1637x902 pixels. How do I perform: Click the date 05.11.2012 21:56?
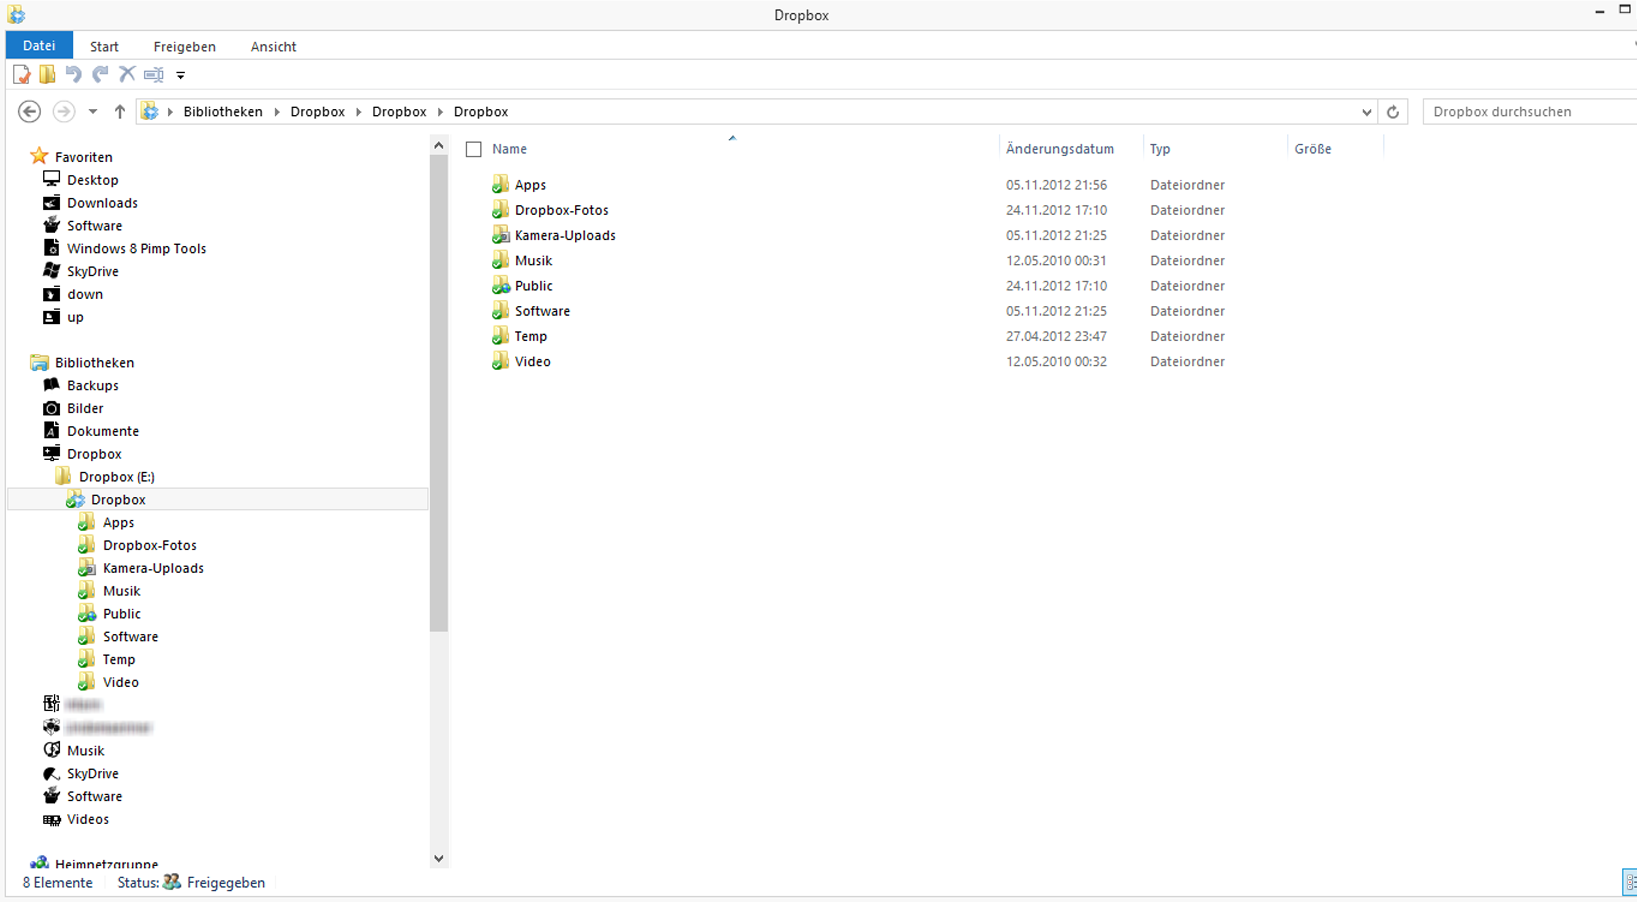1056,185
